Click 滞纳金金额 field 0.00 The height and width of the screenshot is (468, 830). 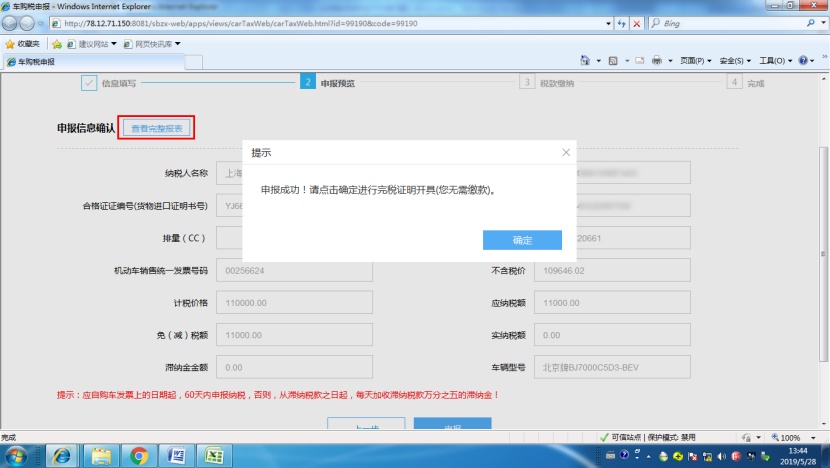(x=294, y=367)
